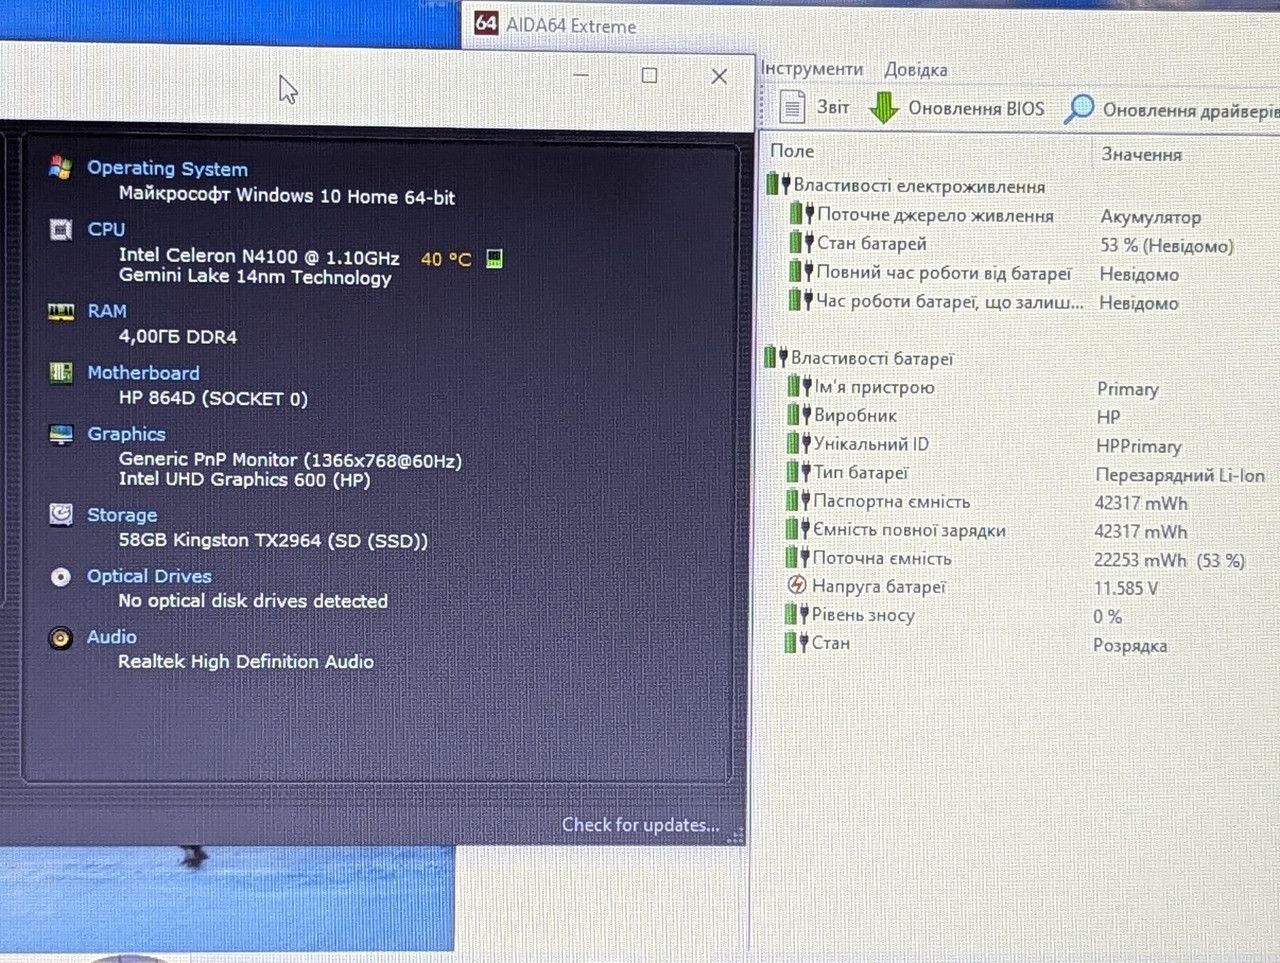Screen dimensions: 1280x963
Task: Click the Optical Drives disc icon
Action: (61, 577)
